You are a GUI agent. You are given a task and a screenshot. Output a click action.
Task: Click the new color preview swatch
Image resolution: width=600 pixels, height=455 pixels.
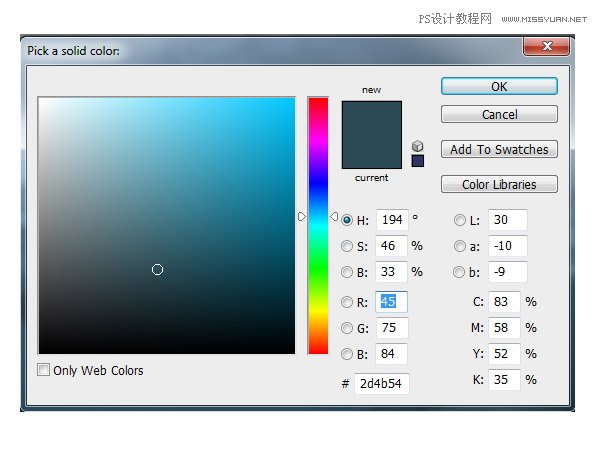coord(371,117)
